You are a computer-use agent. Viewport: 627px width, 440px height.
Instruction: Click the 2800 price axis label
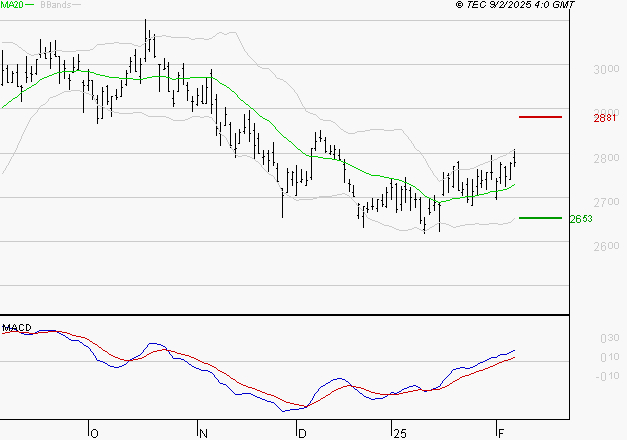(606, 158)
